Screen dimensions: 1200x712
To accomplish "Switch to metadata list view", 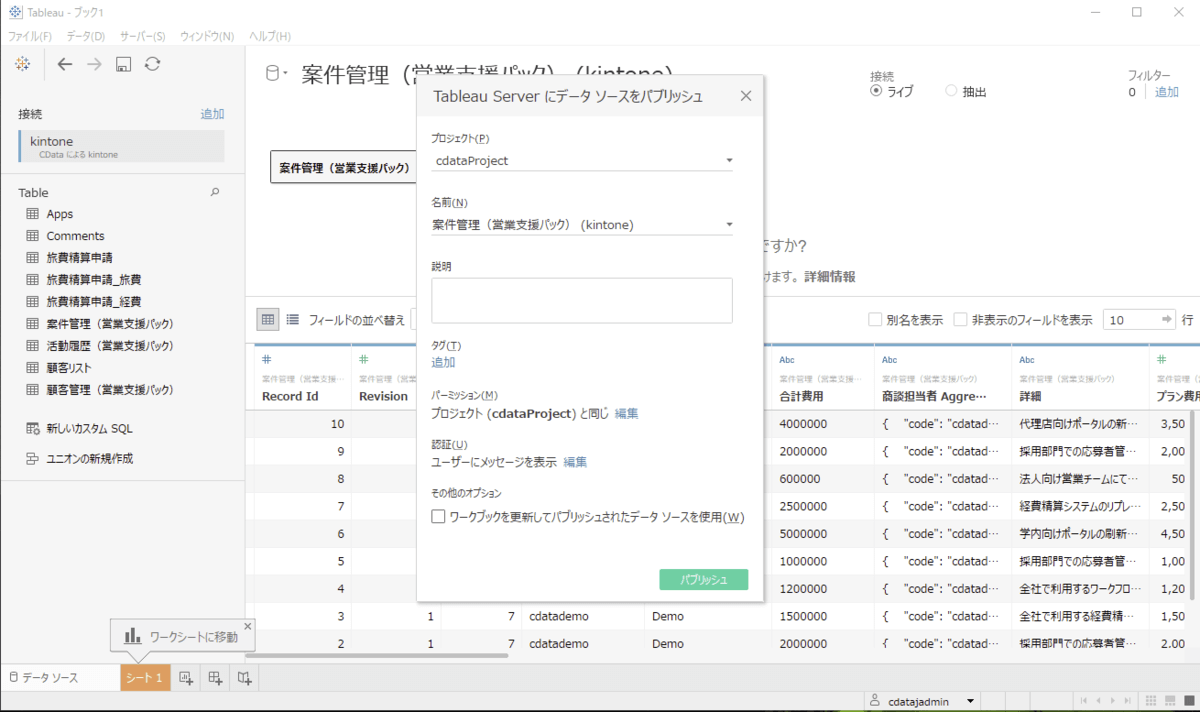I will [293, 320].
